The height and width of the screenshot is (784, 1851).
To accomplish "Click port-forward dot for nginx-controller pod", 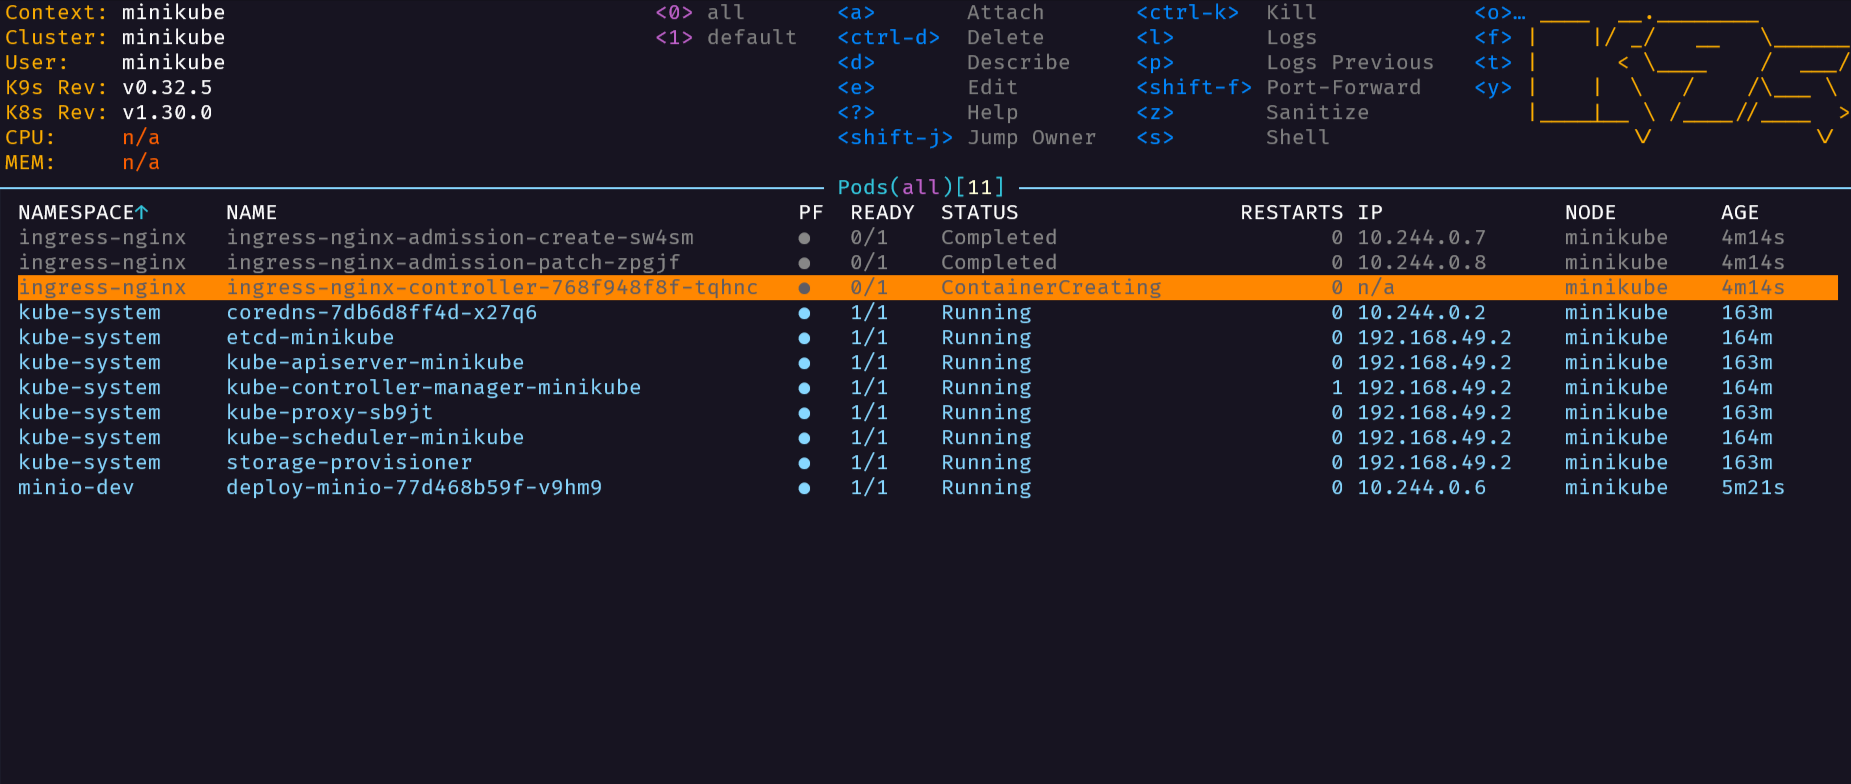I will point(804,288).
